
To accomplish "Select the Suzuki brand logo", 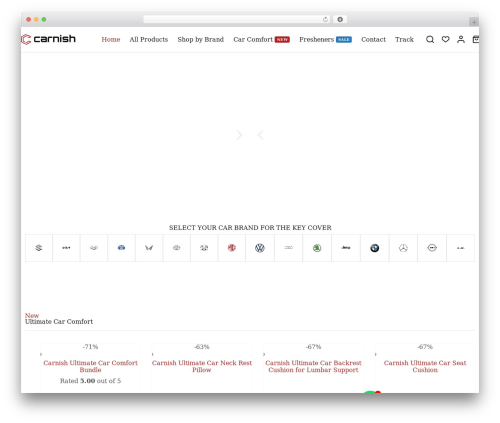I will coord(39,248).
